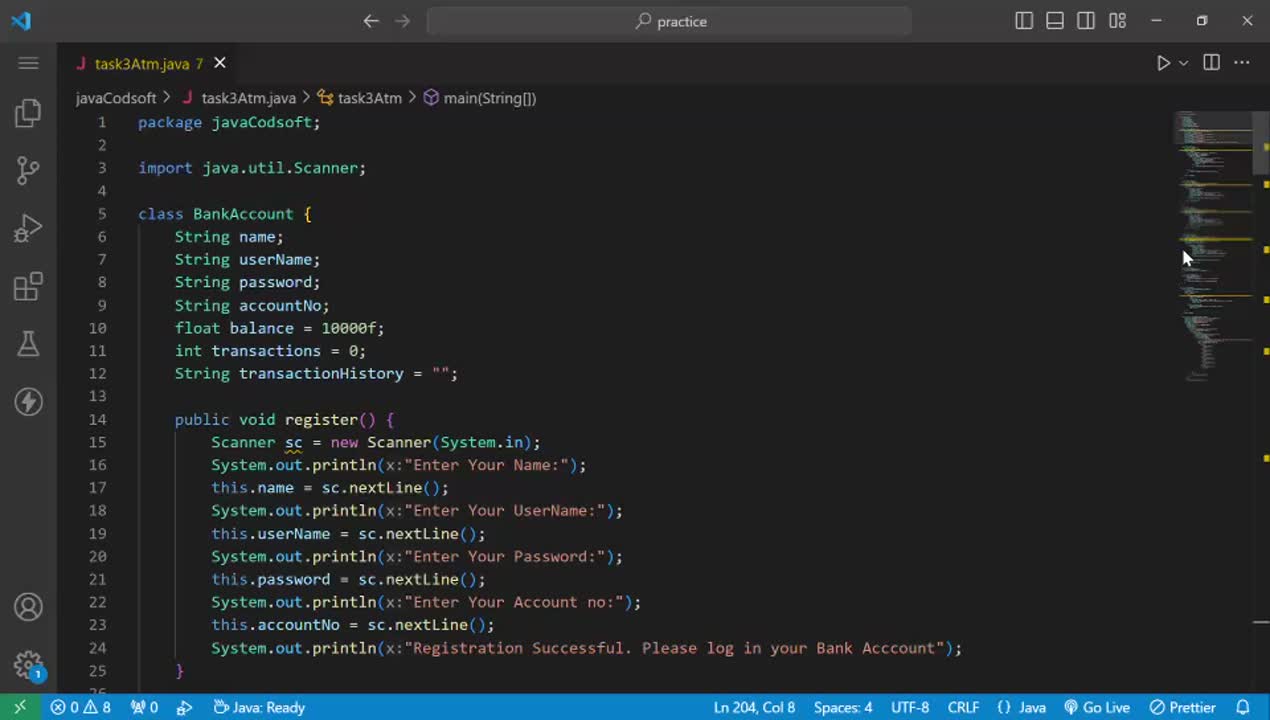Image resolution: width=1270 pixels, height=720 pixels.
Task: Open the Manage settings gear
Action: (x=28, y=664)
